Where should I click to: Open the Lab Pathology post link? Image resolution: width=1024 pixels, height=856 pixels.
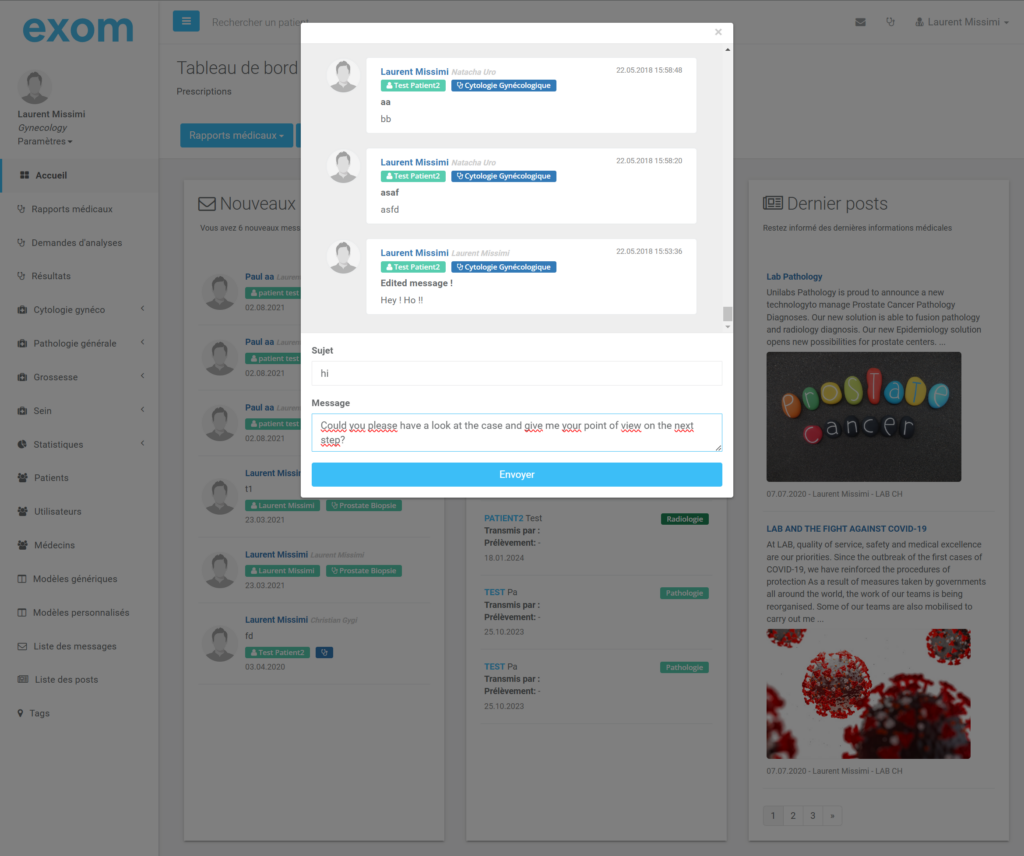pyautogui.click(x=794, y=277)
